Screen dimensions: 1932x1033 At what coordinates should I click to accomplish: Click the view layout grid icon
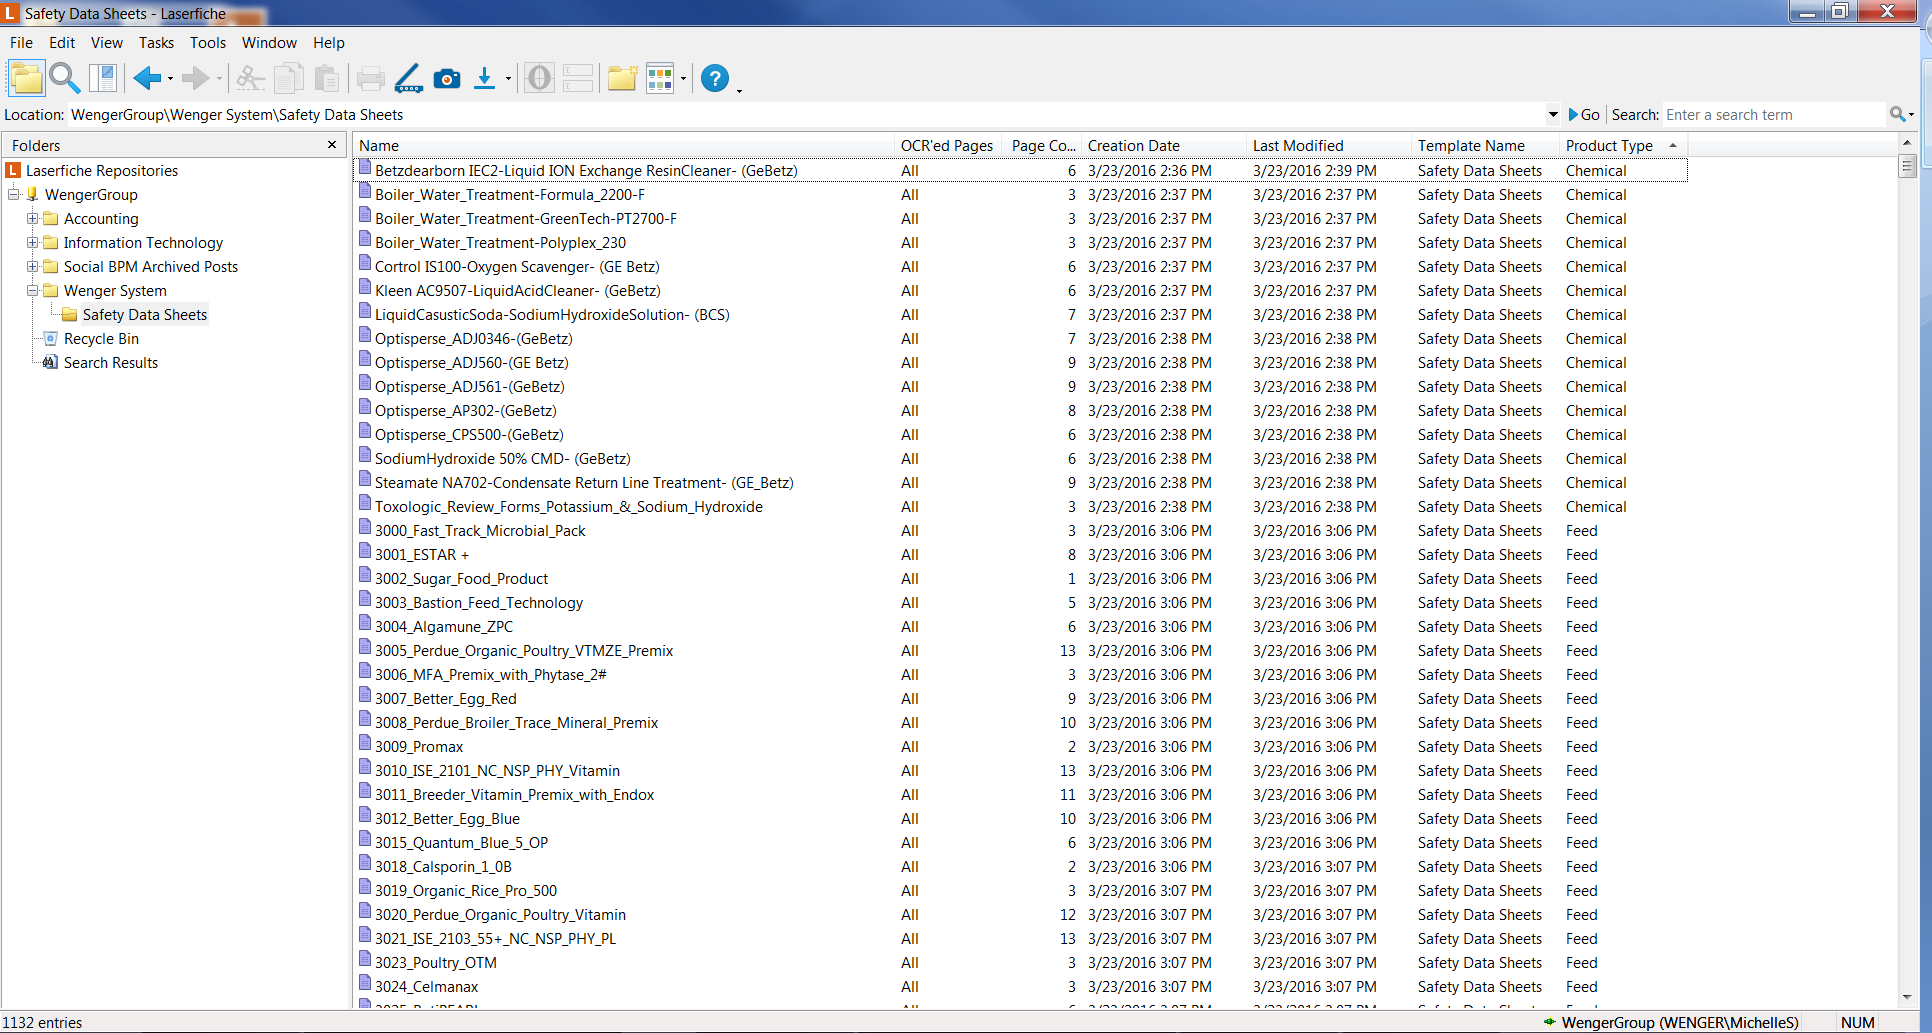(x=660, y=78)
